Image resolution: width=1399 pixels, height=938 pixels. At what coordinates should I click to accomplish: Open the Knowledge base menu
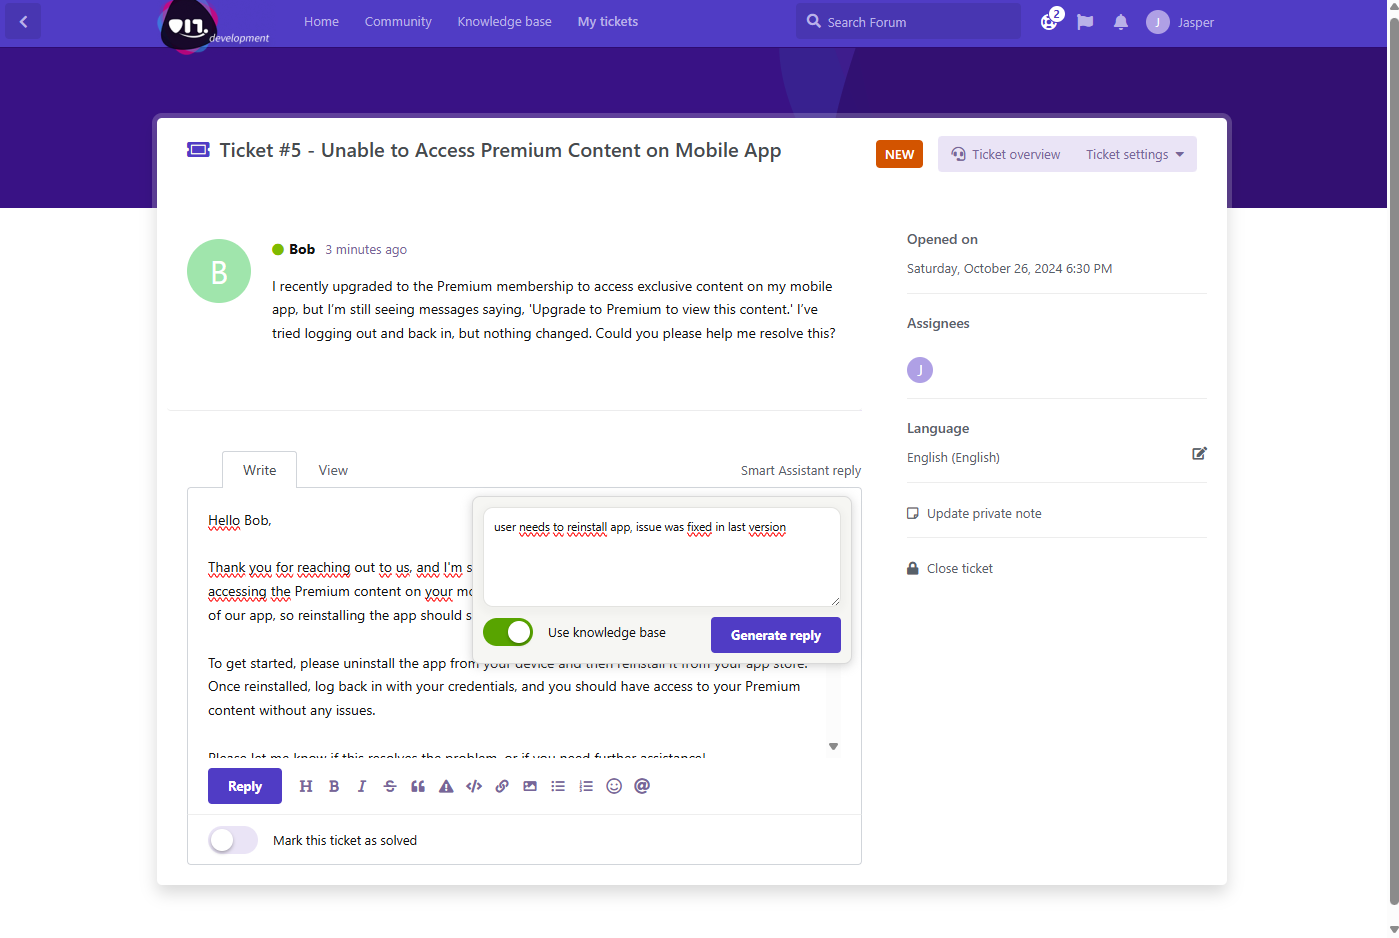504,21
